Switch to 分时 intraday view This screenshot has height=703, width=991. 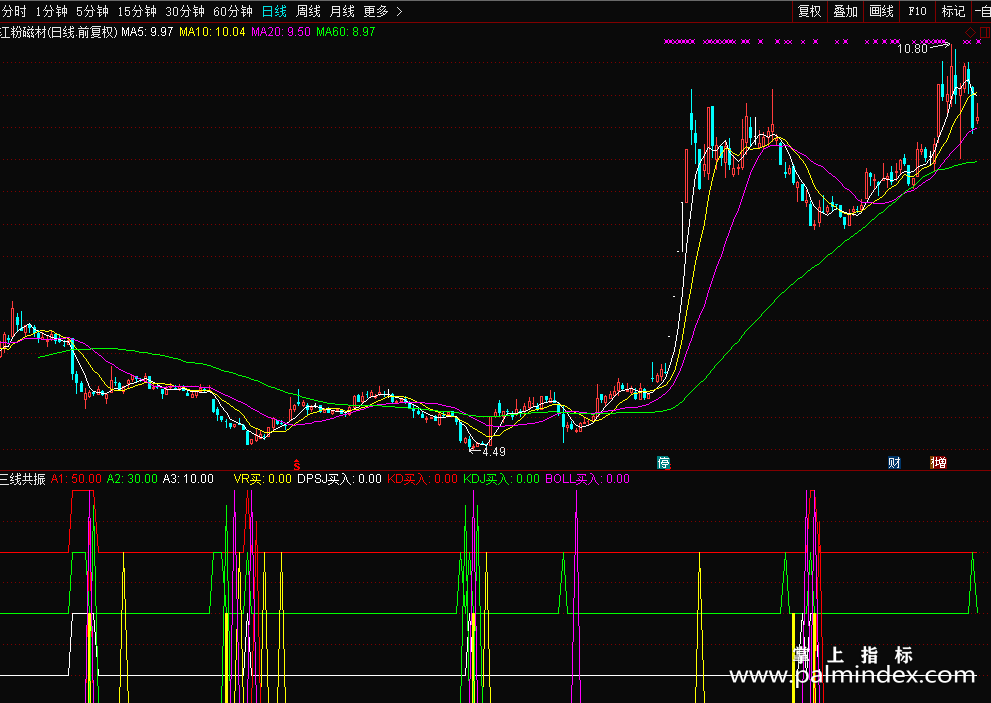[14, 11]
